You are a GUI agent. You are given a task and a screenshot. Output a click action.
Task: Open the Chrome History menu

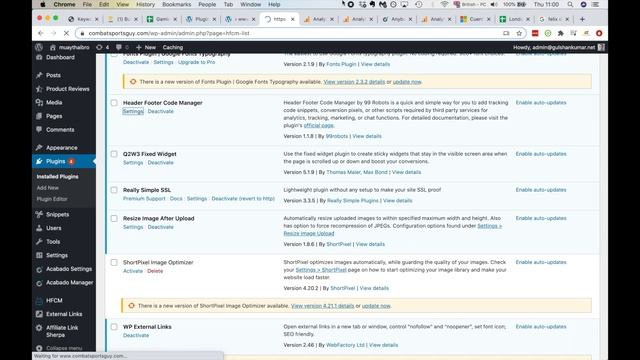[145, 4]
